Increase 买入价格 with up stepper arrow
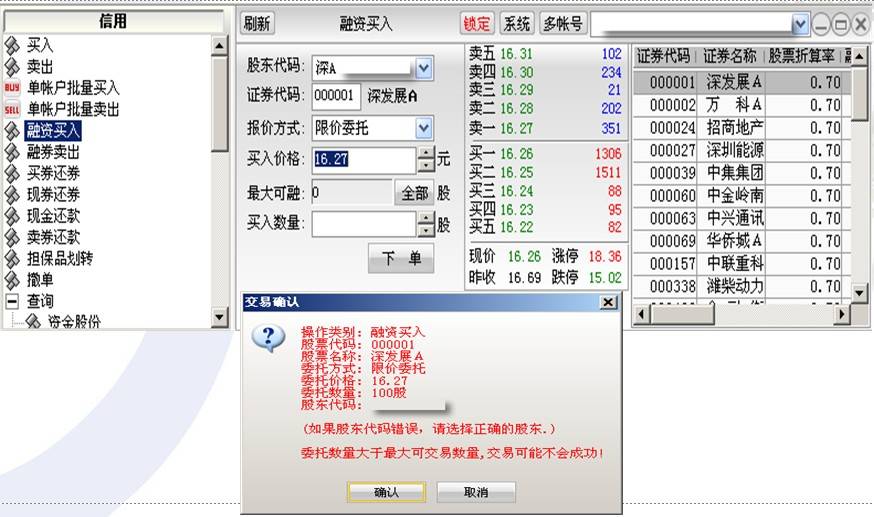This screenshot has height=517, width=874. point(426,153)
